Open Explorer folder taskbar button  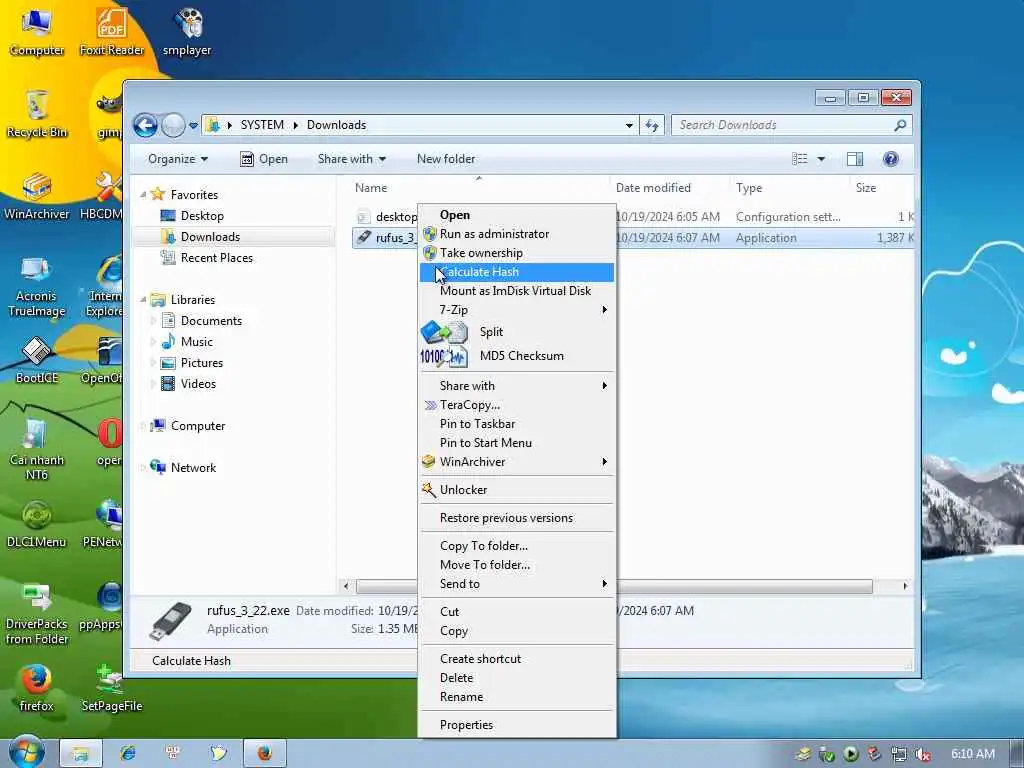pos(81,753)
